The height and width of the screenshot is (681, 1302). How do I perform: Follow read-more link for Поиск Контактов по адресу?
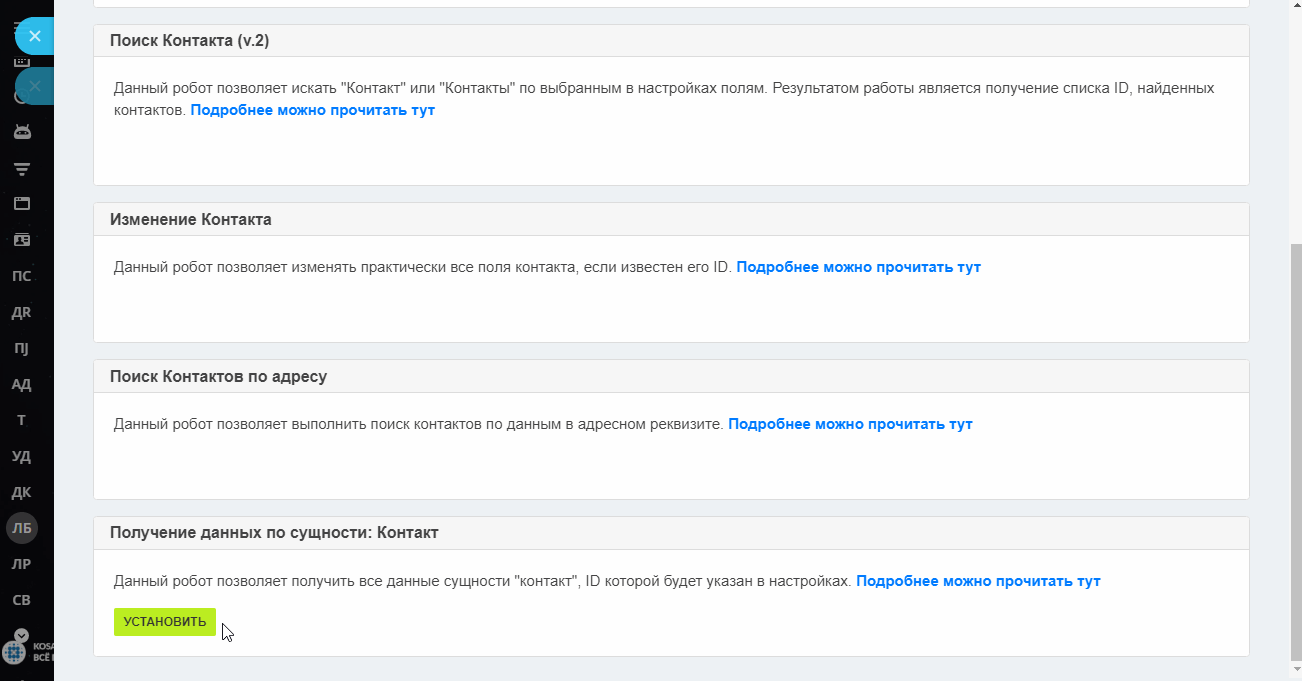pyautogui.click(x=850, y=424)
